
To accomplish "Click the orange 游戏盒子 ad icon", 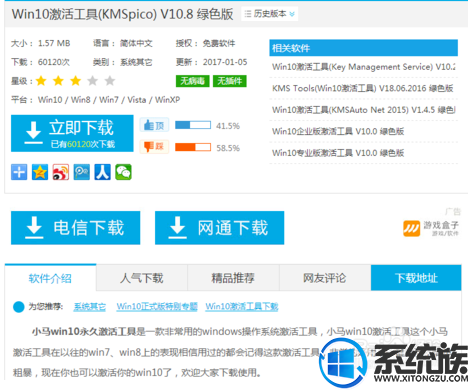I will [x=411, y=229].
